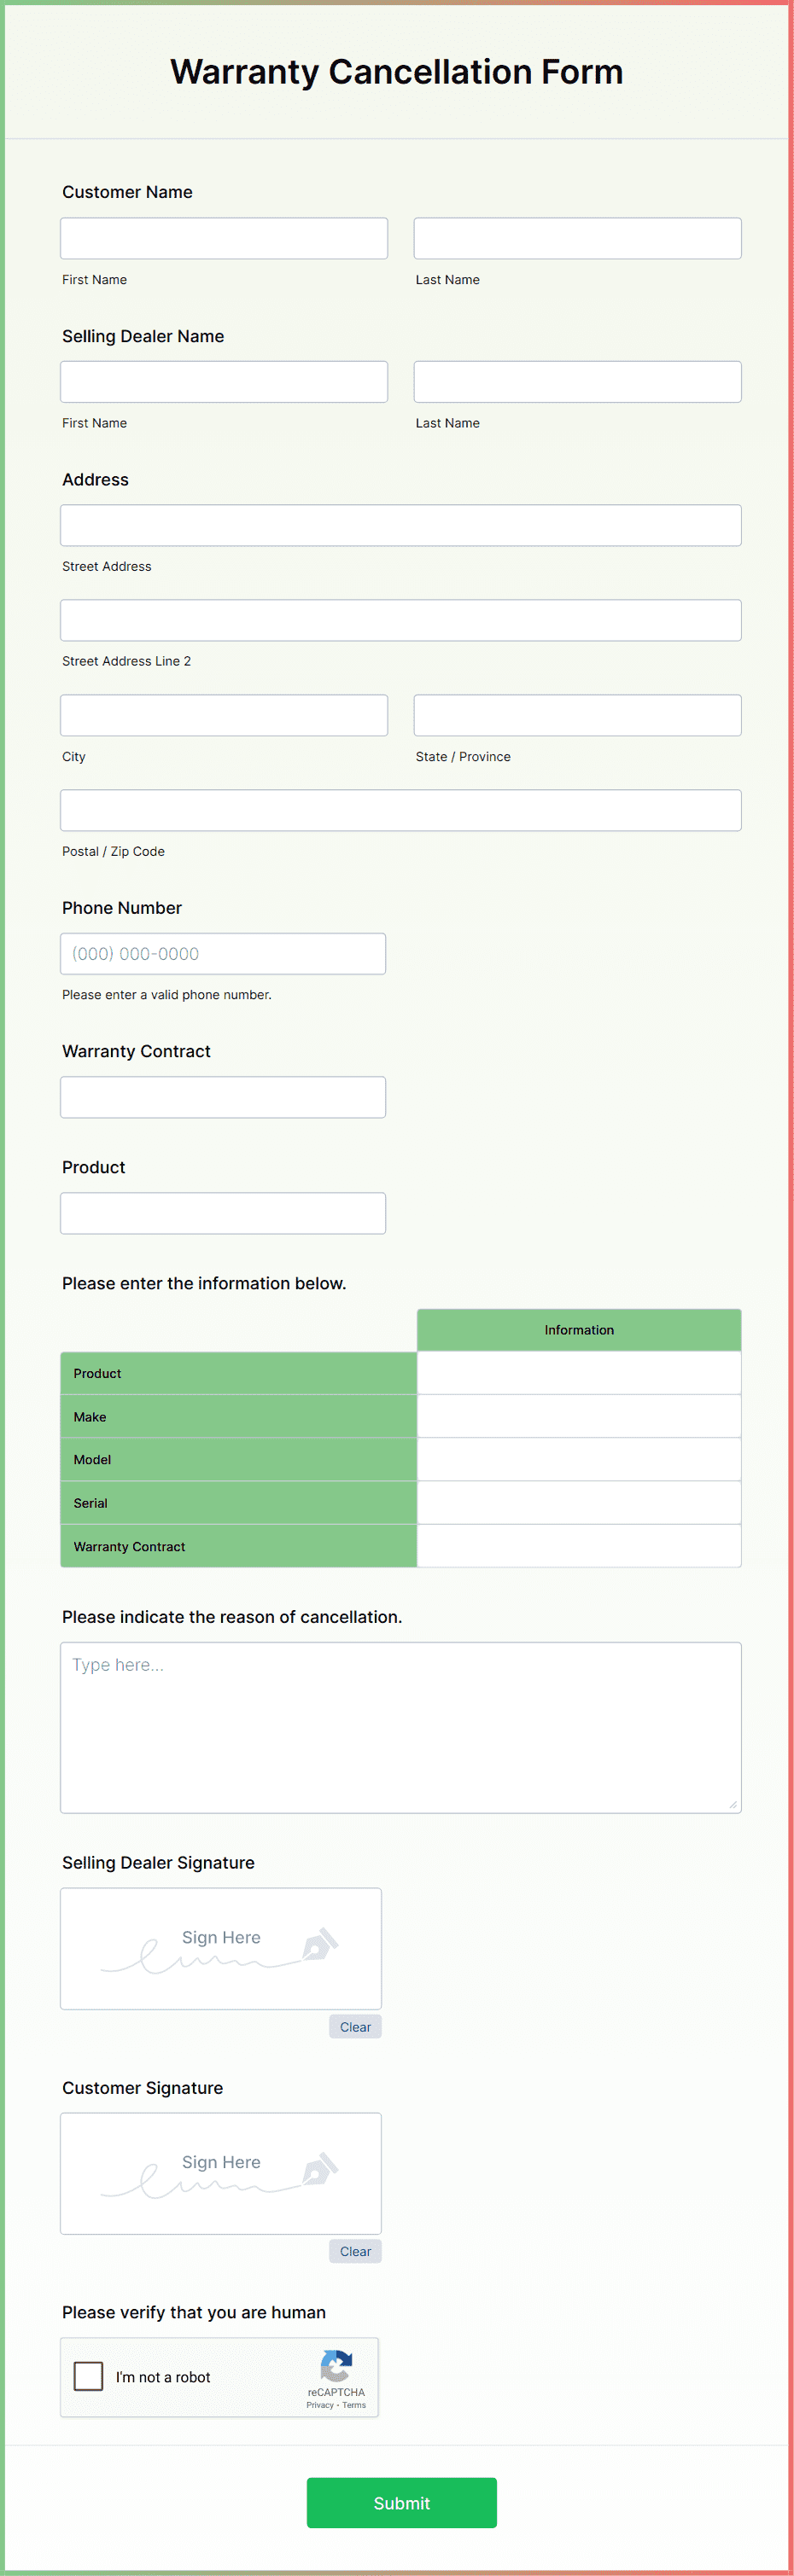Click the Model information cell in the table

click(578, 1459)
